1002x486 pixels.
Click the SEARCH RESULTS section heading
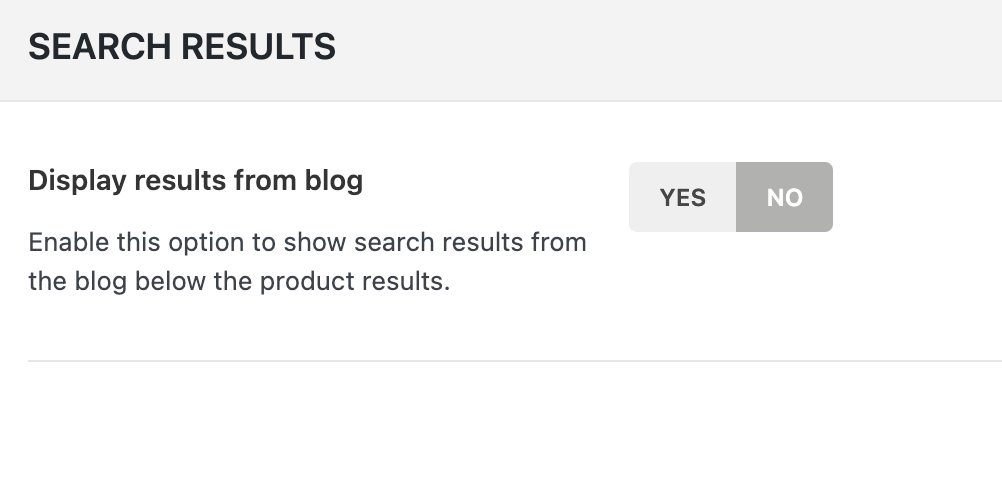182,47
